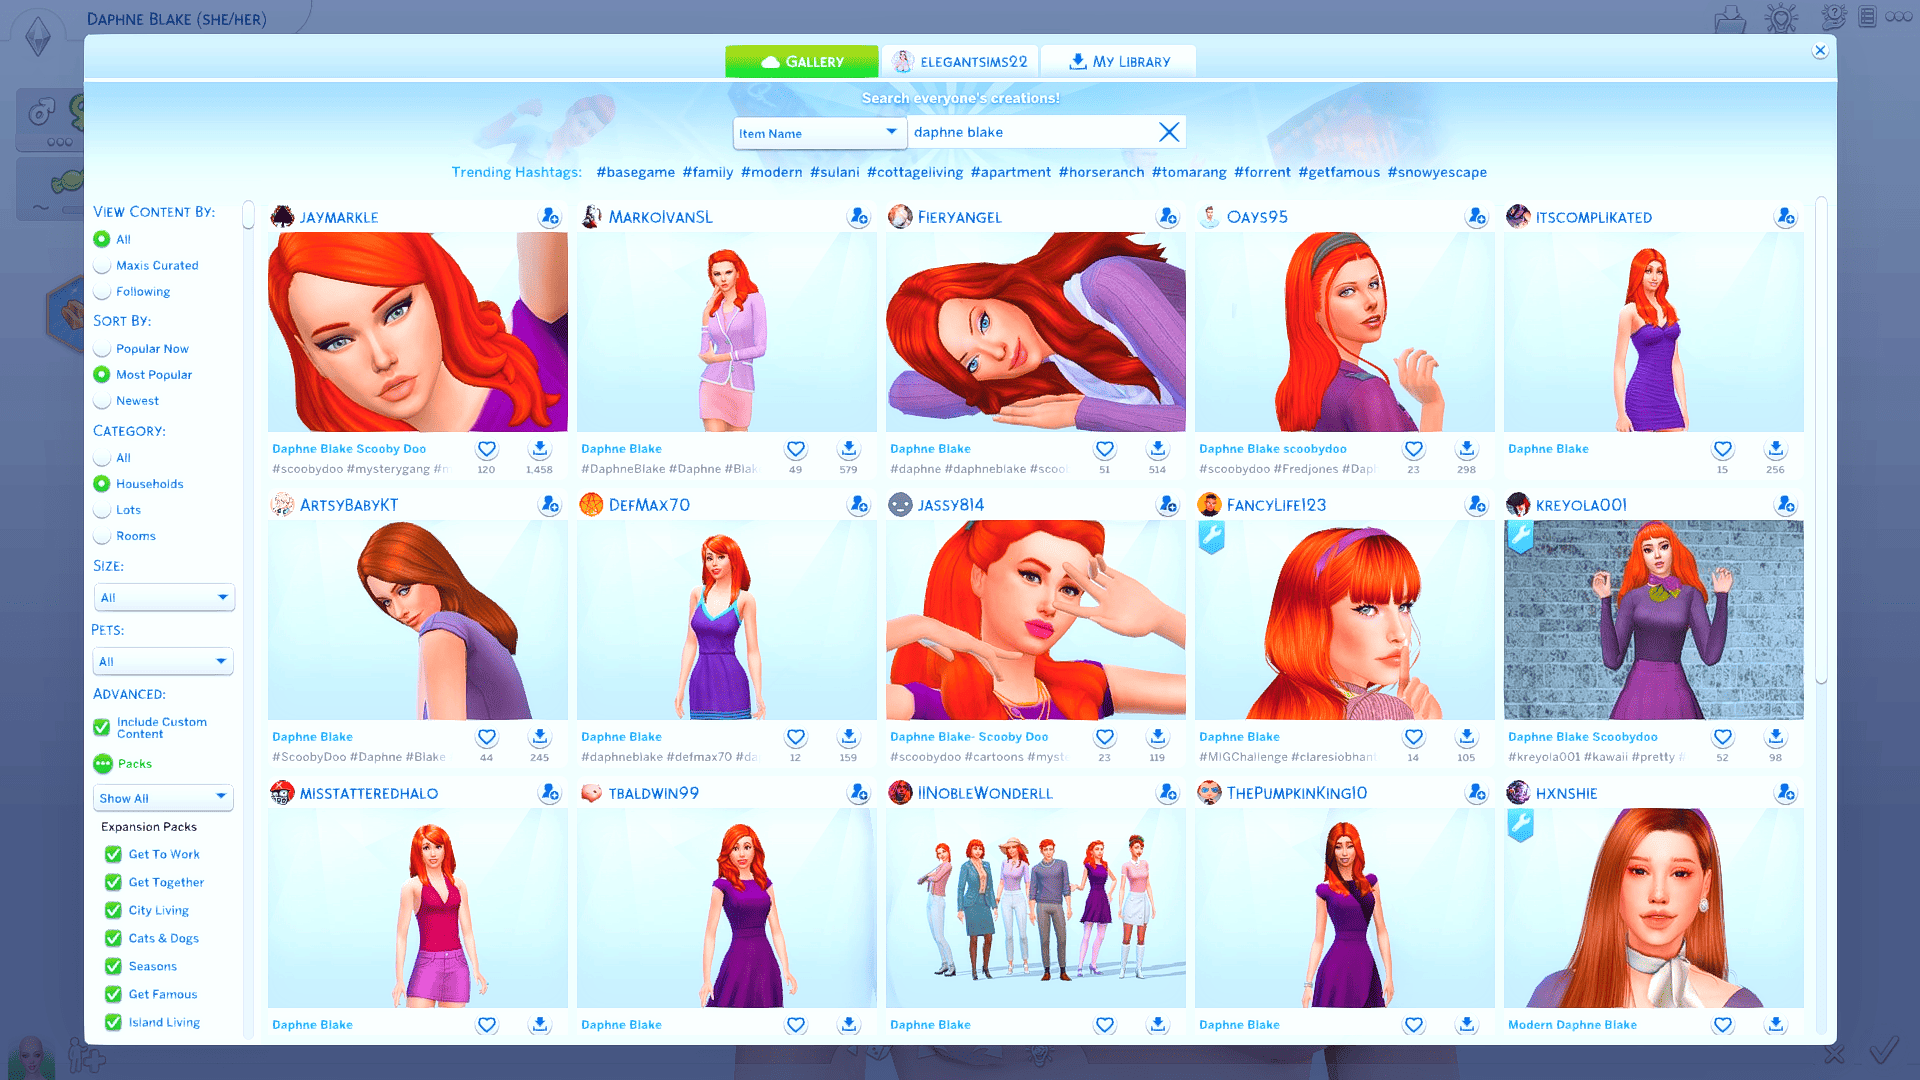
Task: Favorite DefMax70's Daphne Blake household
Action: pyautogui.click(x=796, y=737)
